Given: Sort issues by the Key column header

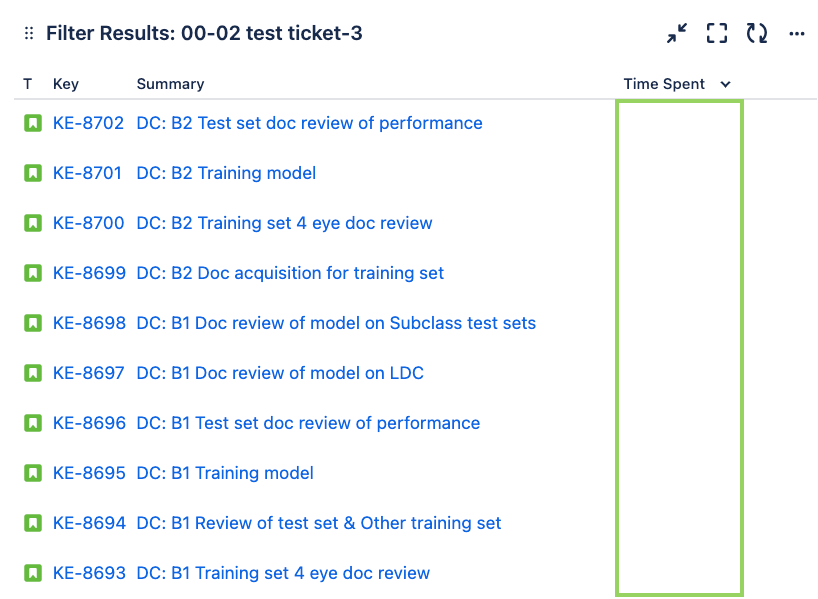Looking at the screenshot, I should tap(65, 84).
